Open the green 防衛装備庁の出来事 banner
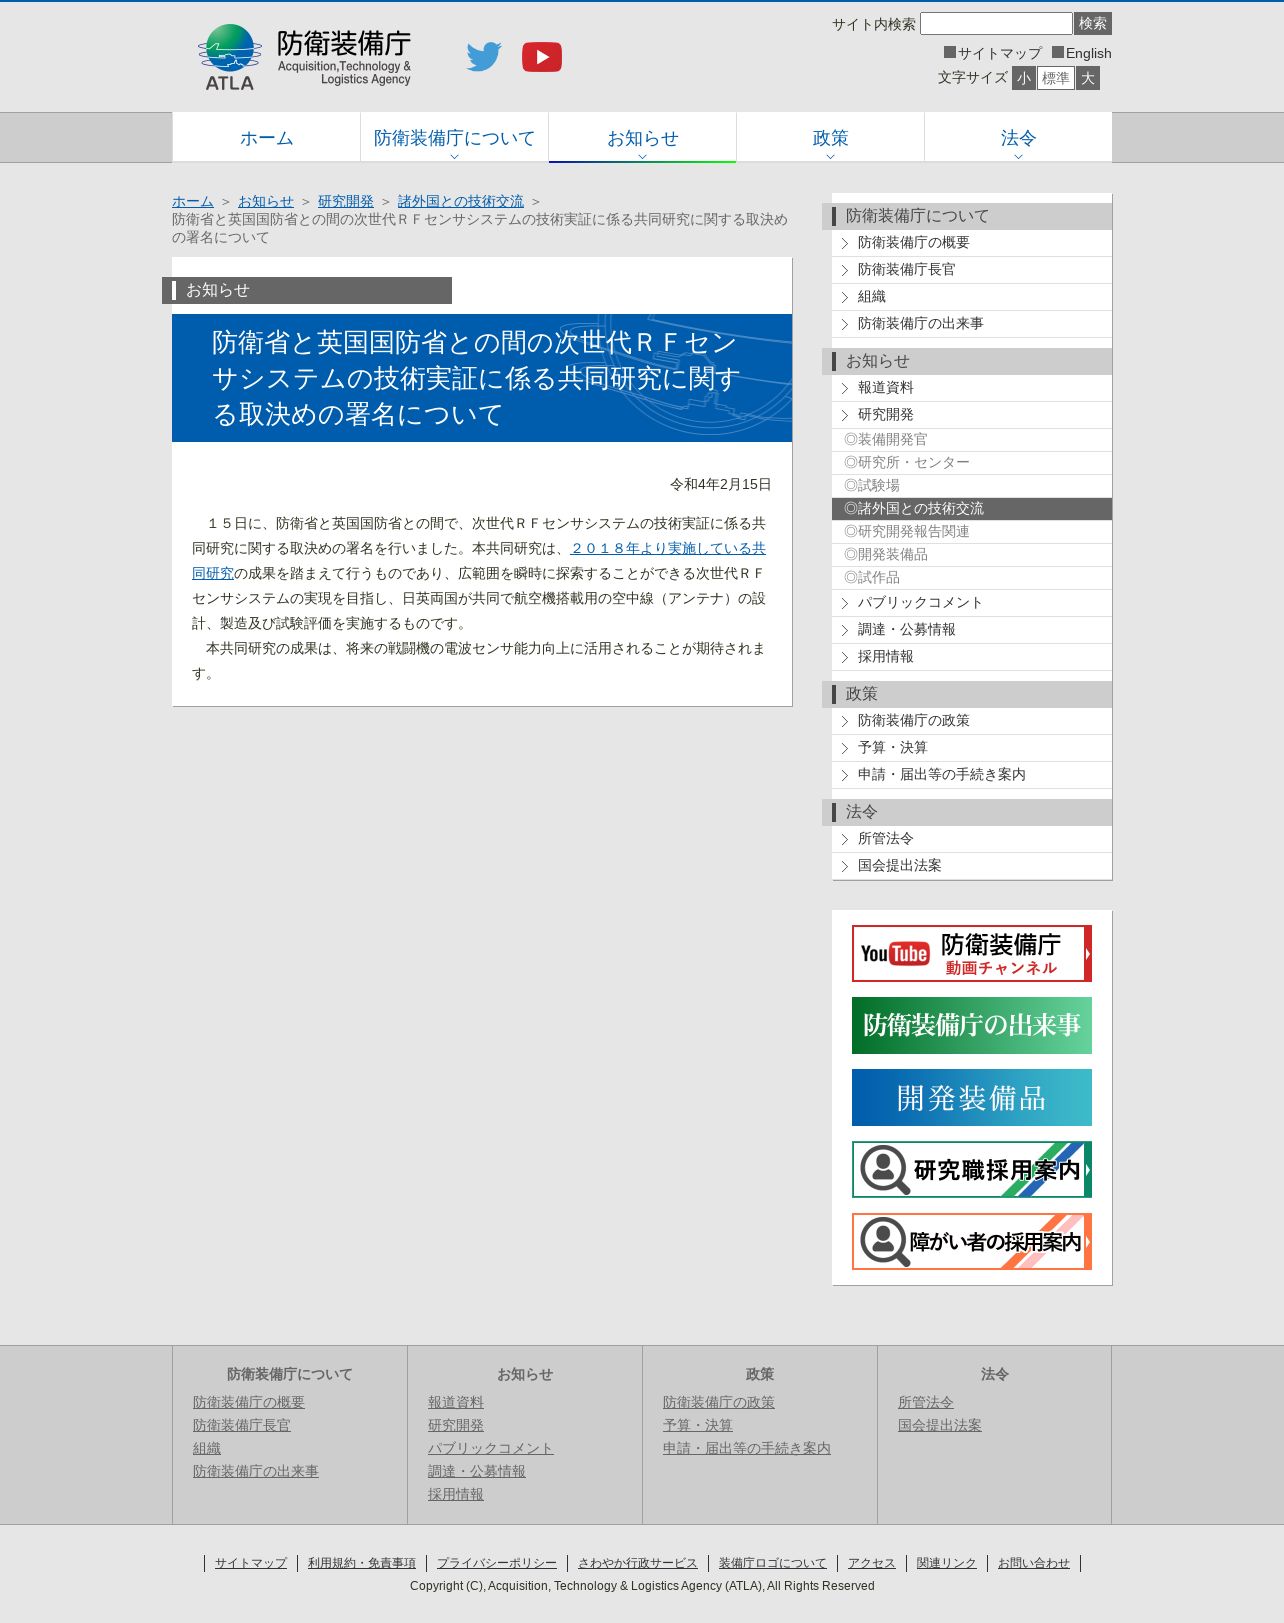The height and width of the screenshot is (1623, 1284). 972,1026
